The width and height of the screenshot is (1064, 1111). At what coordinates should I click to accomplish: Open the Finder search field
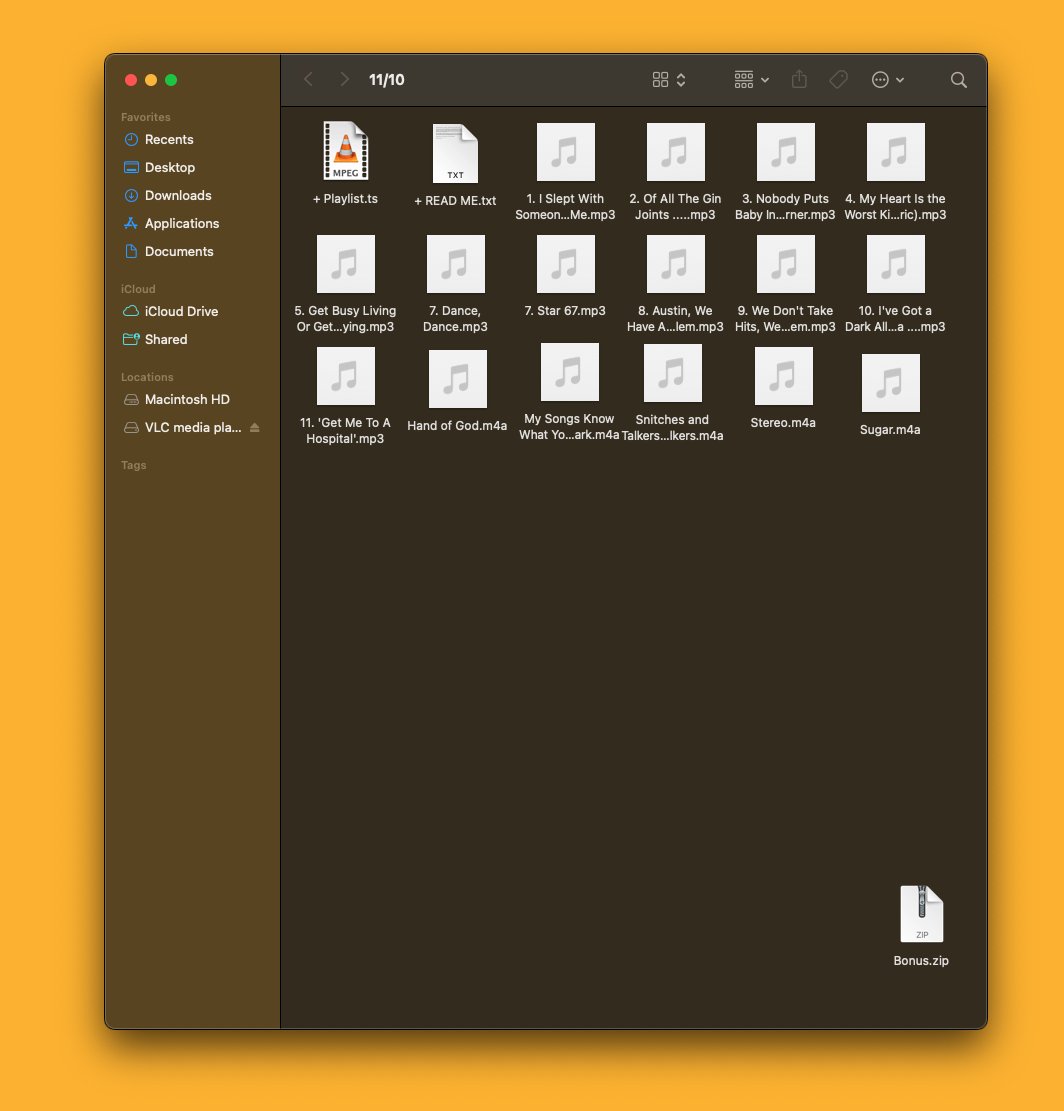[x=958, y=79]
